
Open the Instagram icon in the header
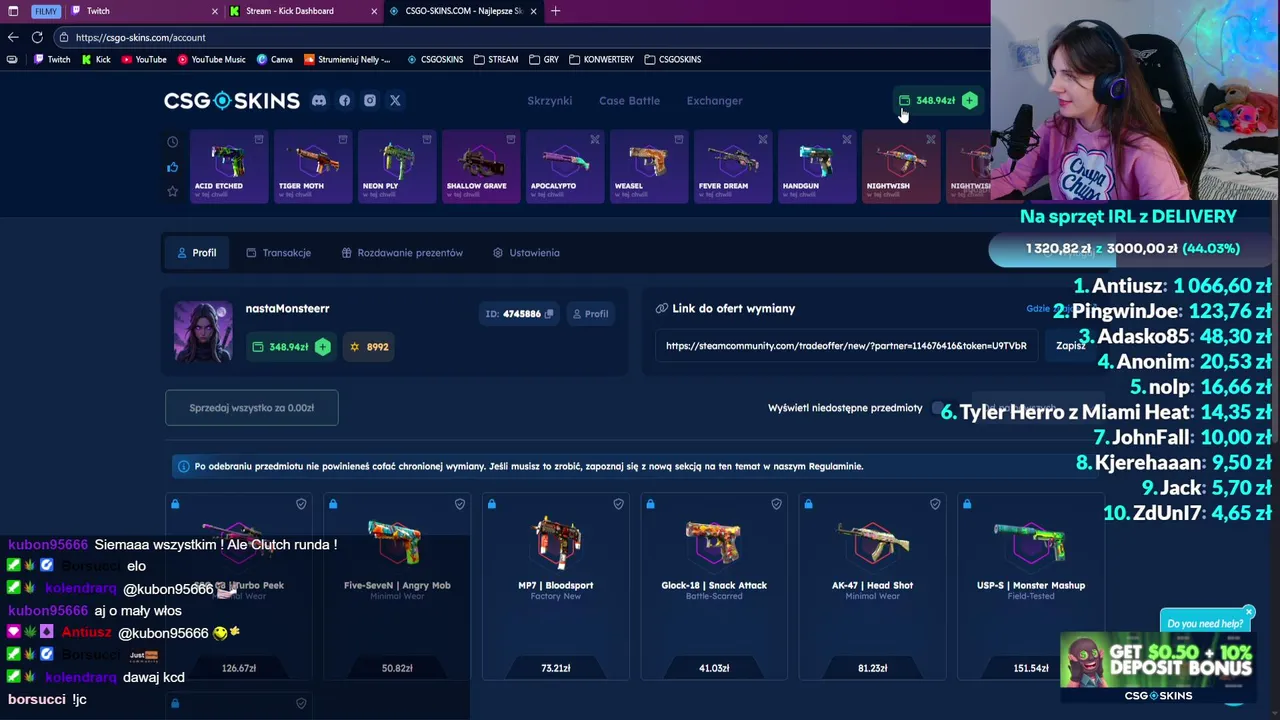click(370, 100)
